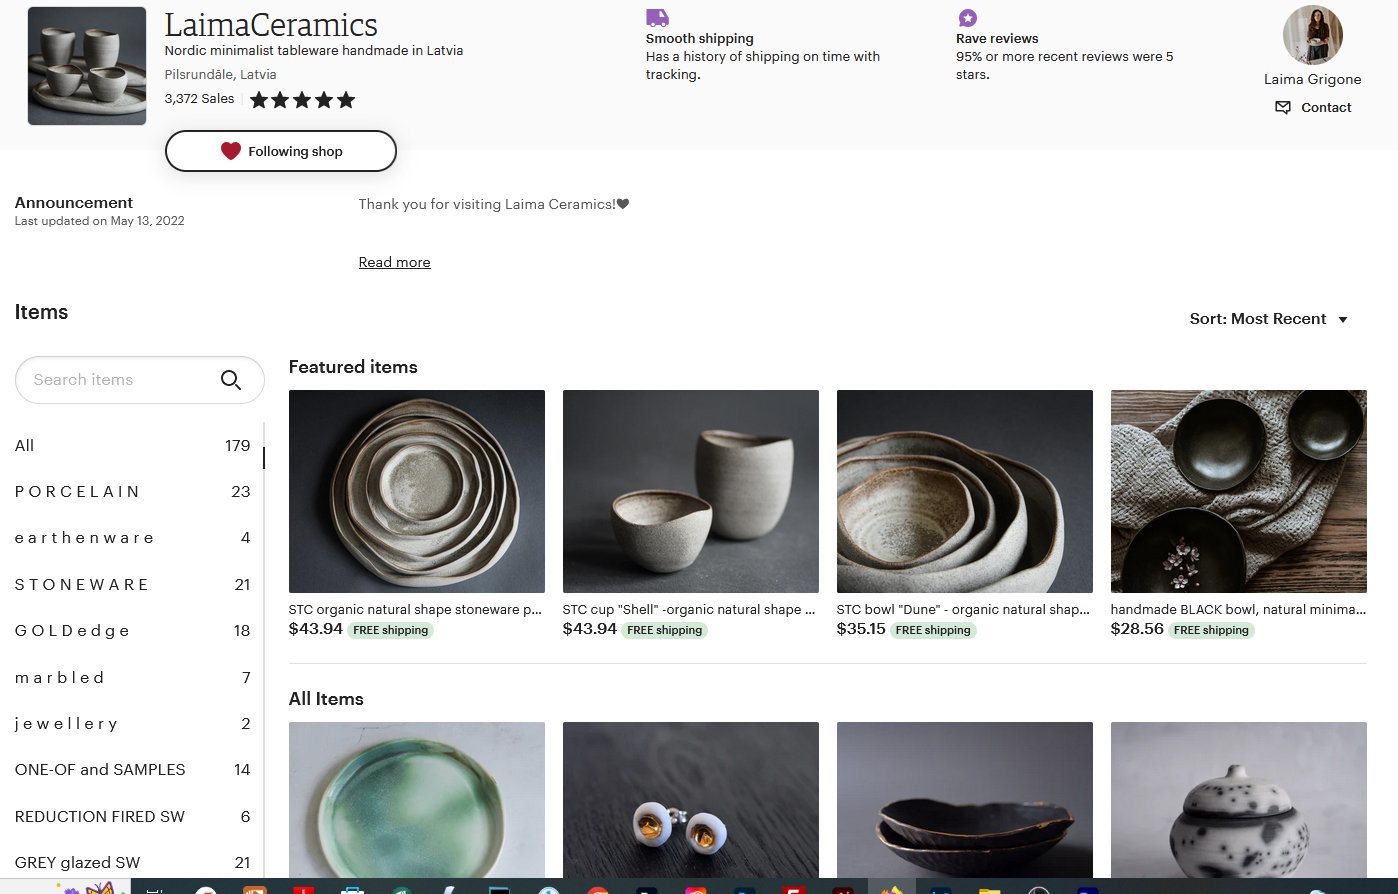The width and height of the screenshot is (1398, 894).
Task: Select the REDUCTION FIRED SW category
Action: tap(132, 816)
